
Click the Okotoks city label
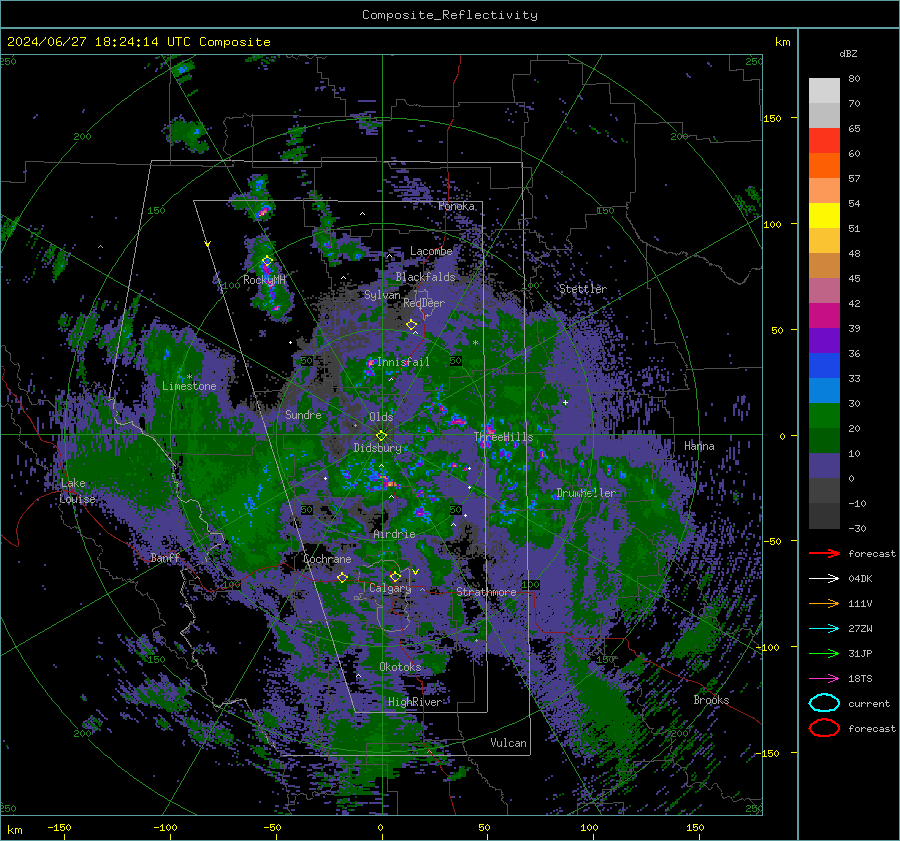400,666
